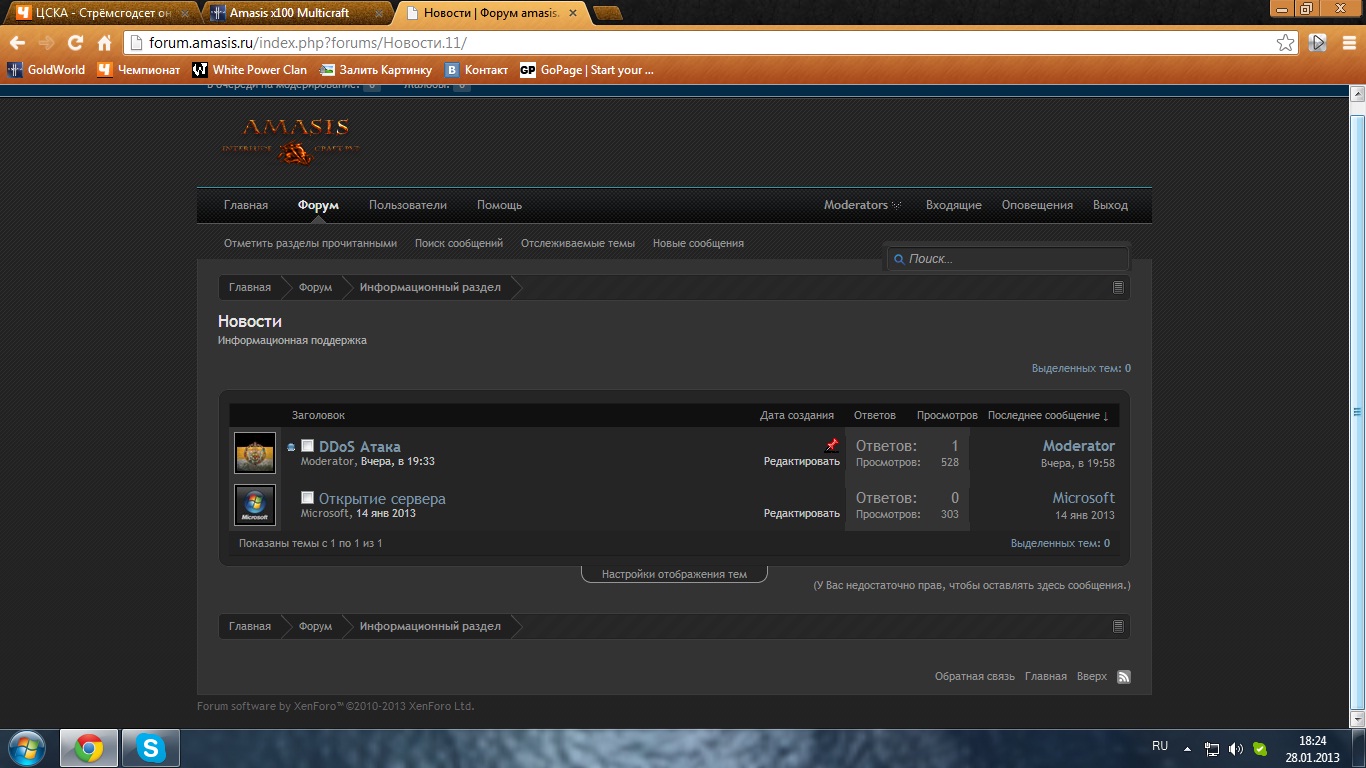1366x768 pixels.
Task: Go back using the browser back arrow
Action: pos(17,43)
